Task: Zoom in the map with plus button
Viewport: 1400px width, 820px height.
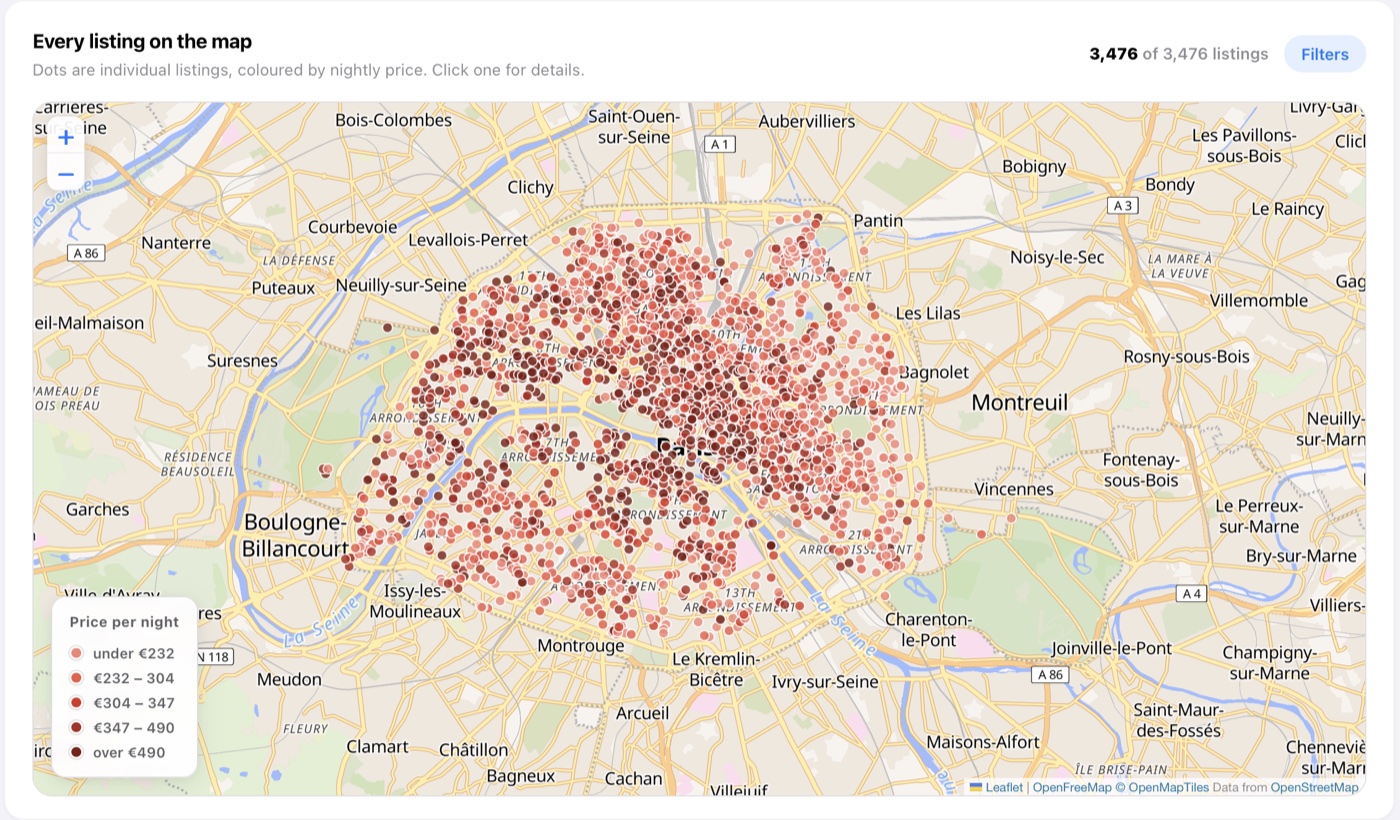Action: [66, 138]
